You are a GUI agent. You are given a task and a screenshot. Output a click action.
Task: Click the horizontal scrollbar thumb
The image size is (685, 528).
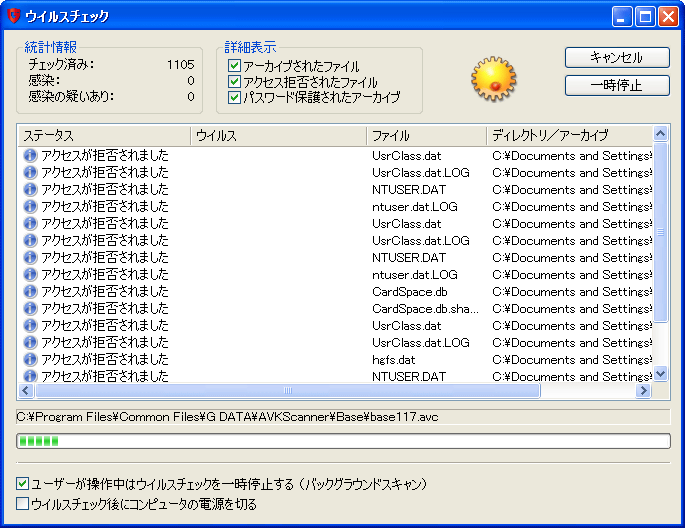(287, 390)
